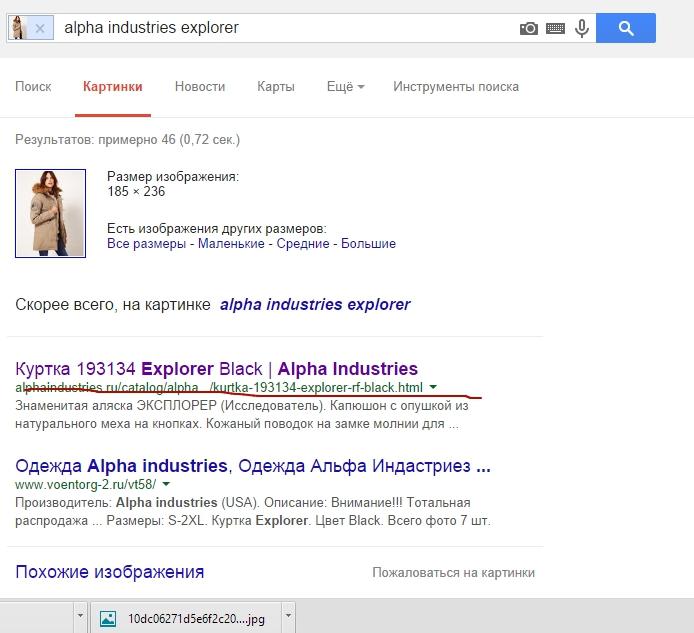
Task: Switch to the Поиск tab
Action: pos(33,86)
